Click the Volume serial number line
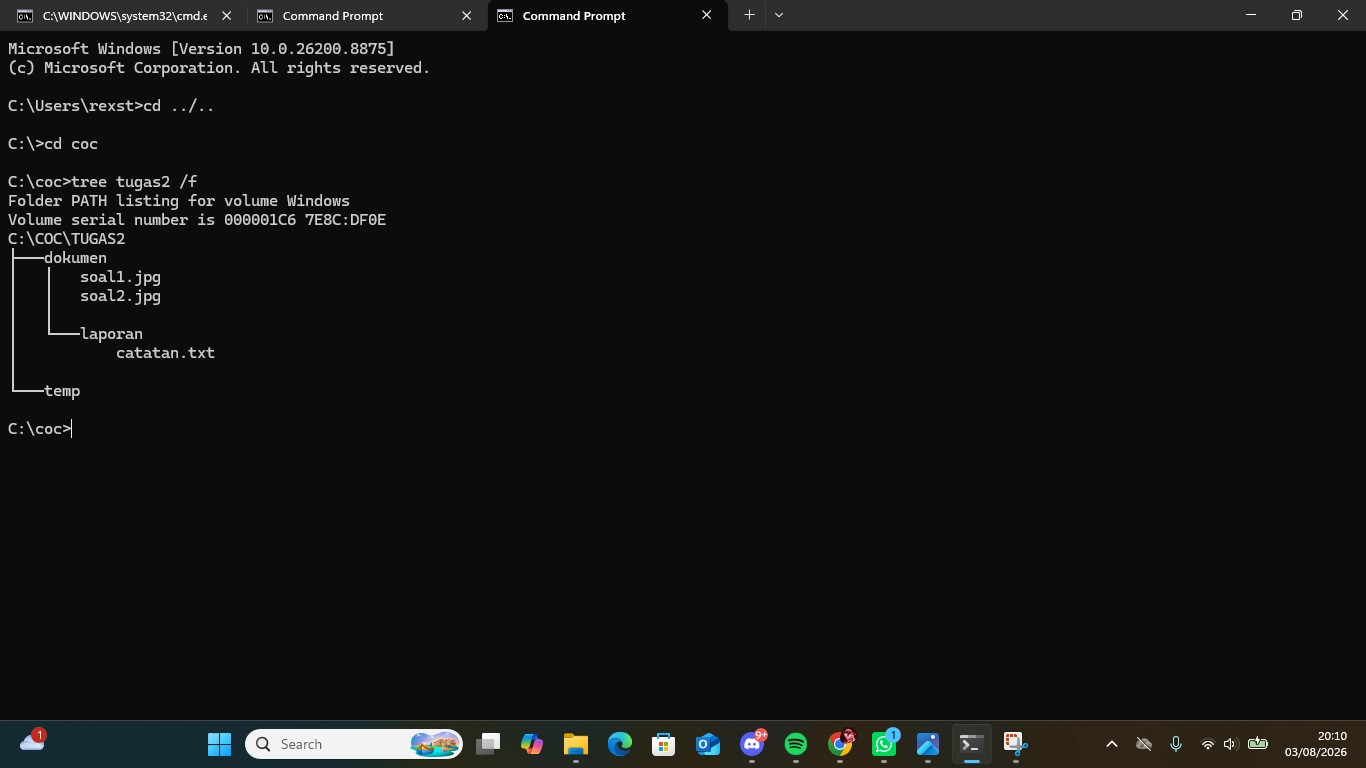This screenshot has height=768, width=1366. pos(197,220)
